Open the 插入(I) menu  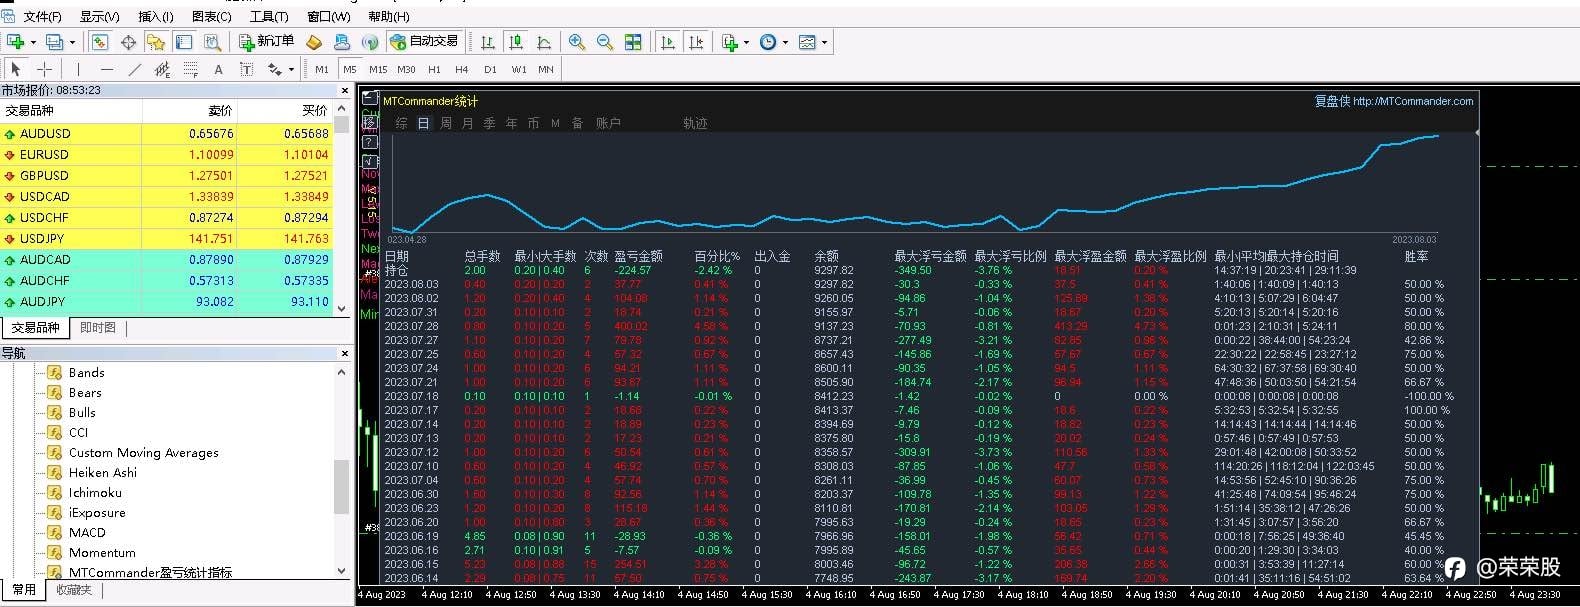tap(156, 16)
